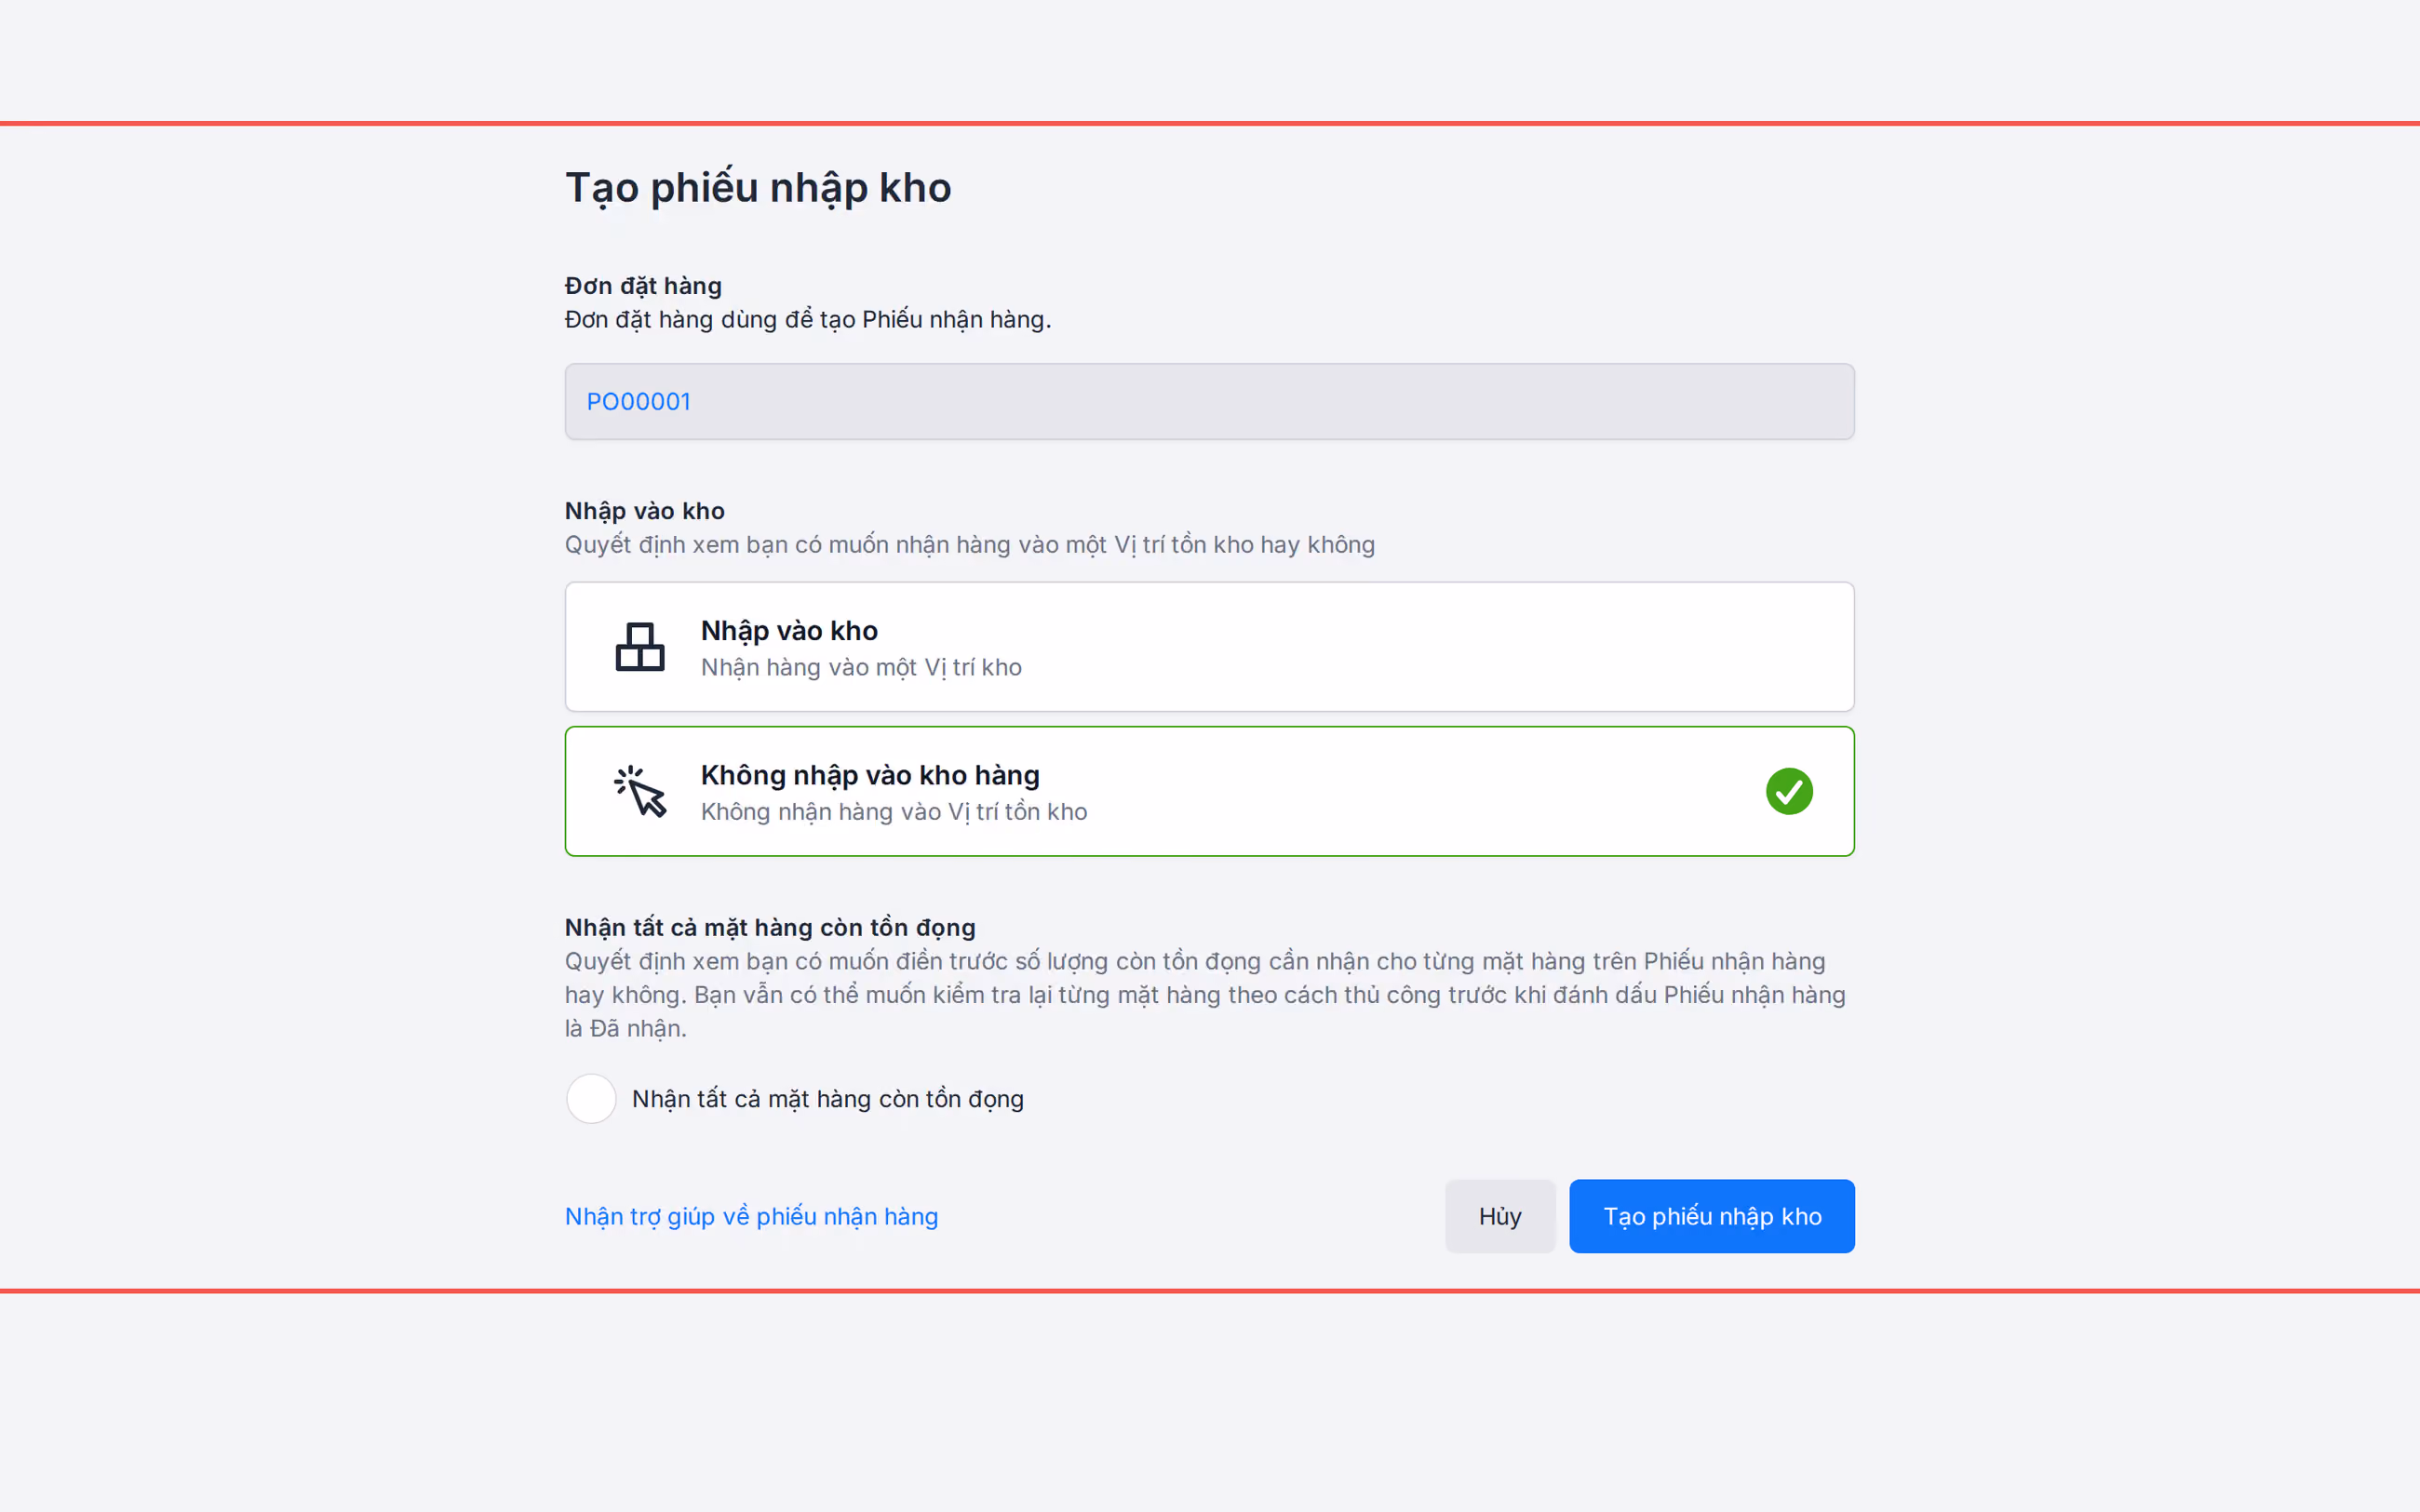
Task: Click the green checkmark on selected option
Action: pyautogui.click(x=1789, y=791)
